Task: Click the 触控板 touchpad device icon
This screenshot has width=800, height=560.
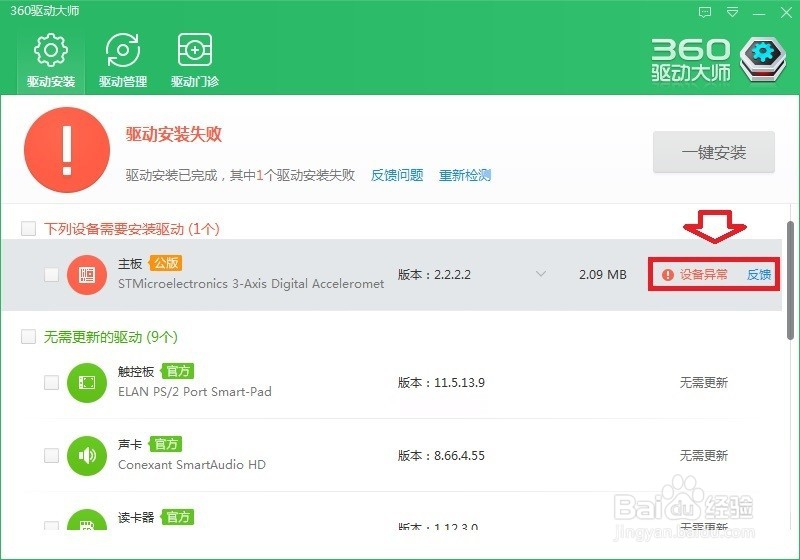Action: pyautogui.click(x=87, y=383)
